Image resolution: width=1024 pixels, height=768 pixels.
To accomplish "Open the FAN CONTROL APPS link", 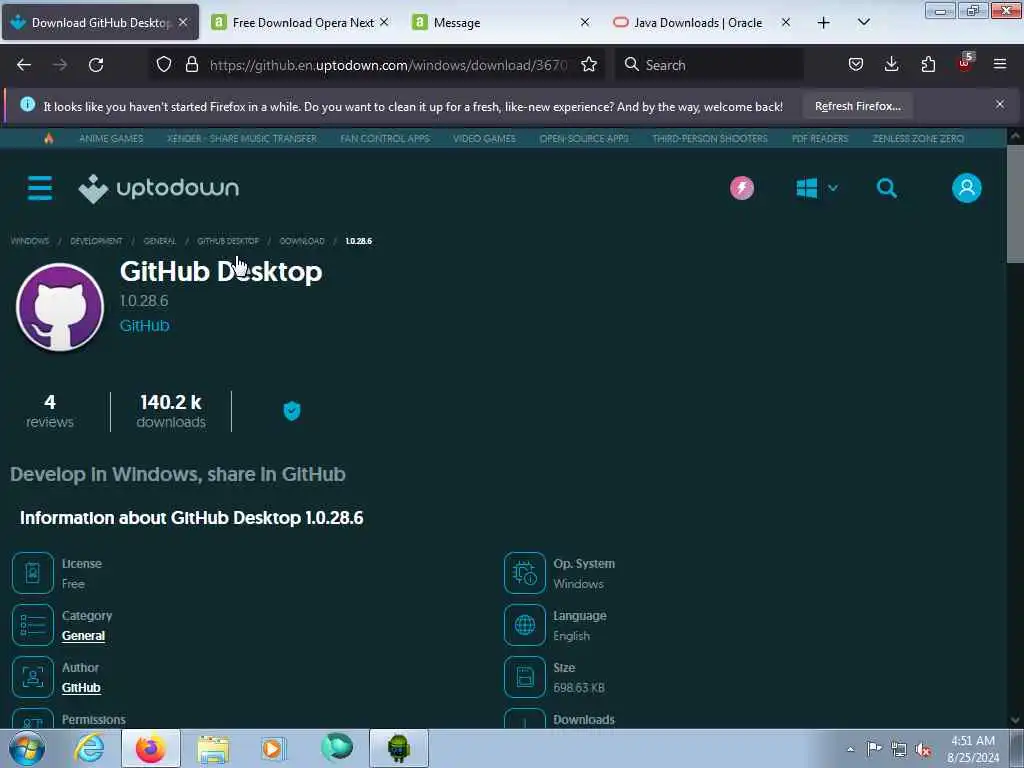I will 385,138.
